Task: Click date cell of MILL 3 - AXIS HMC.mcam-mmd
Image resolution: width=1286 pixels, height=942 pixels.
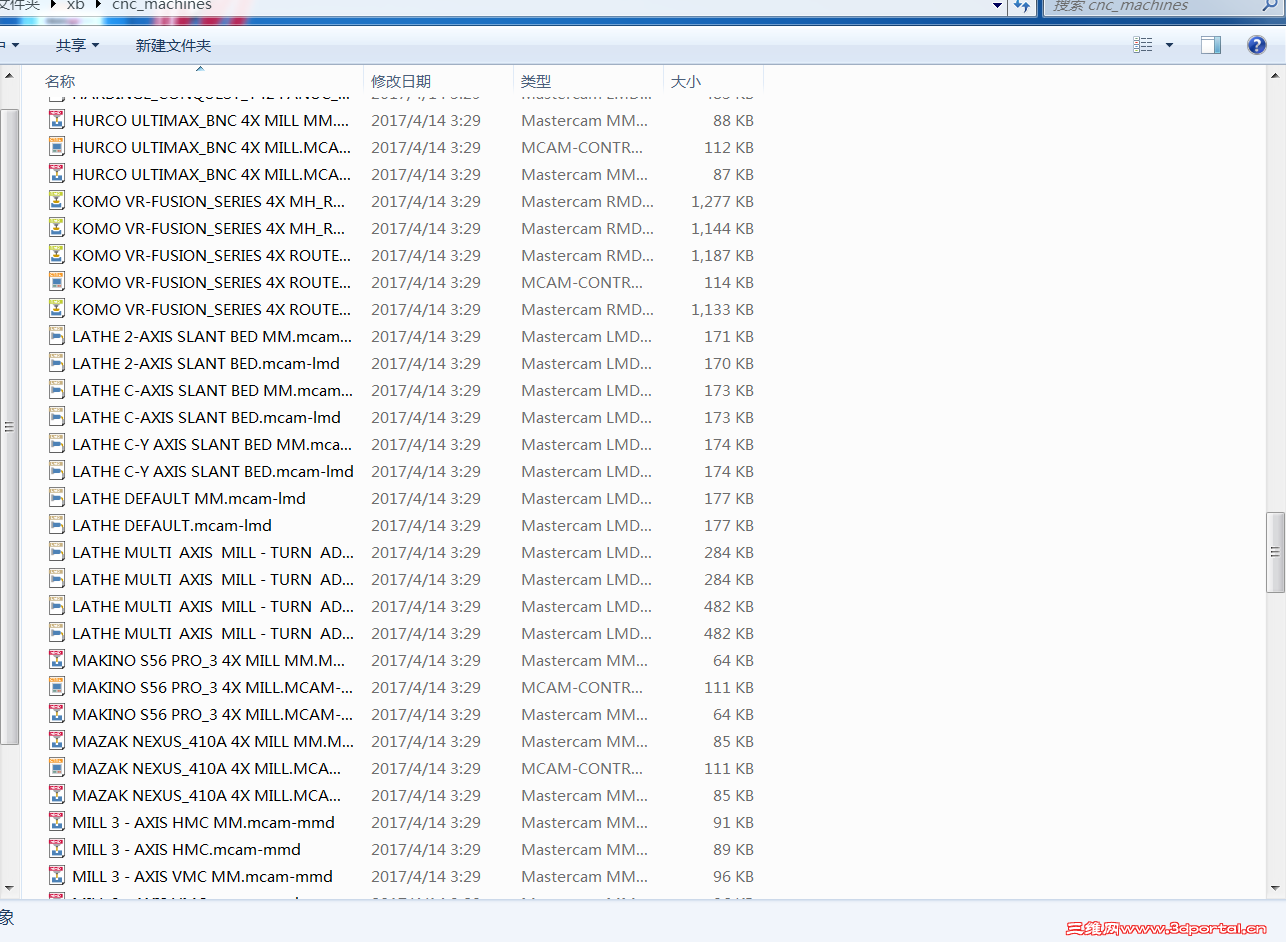Action: coord(426,849)
